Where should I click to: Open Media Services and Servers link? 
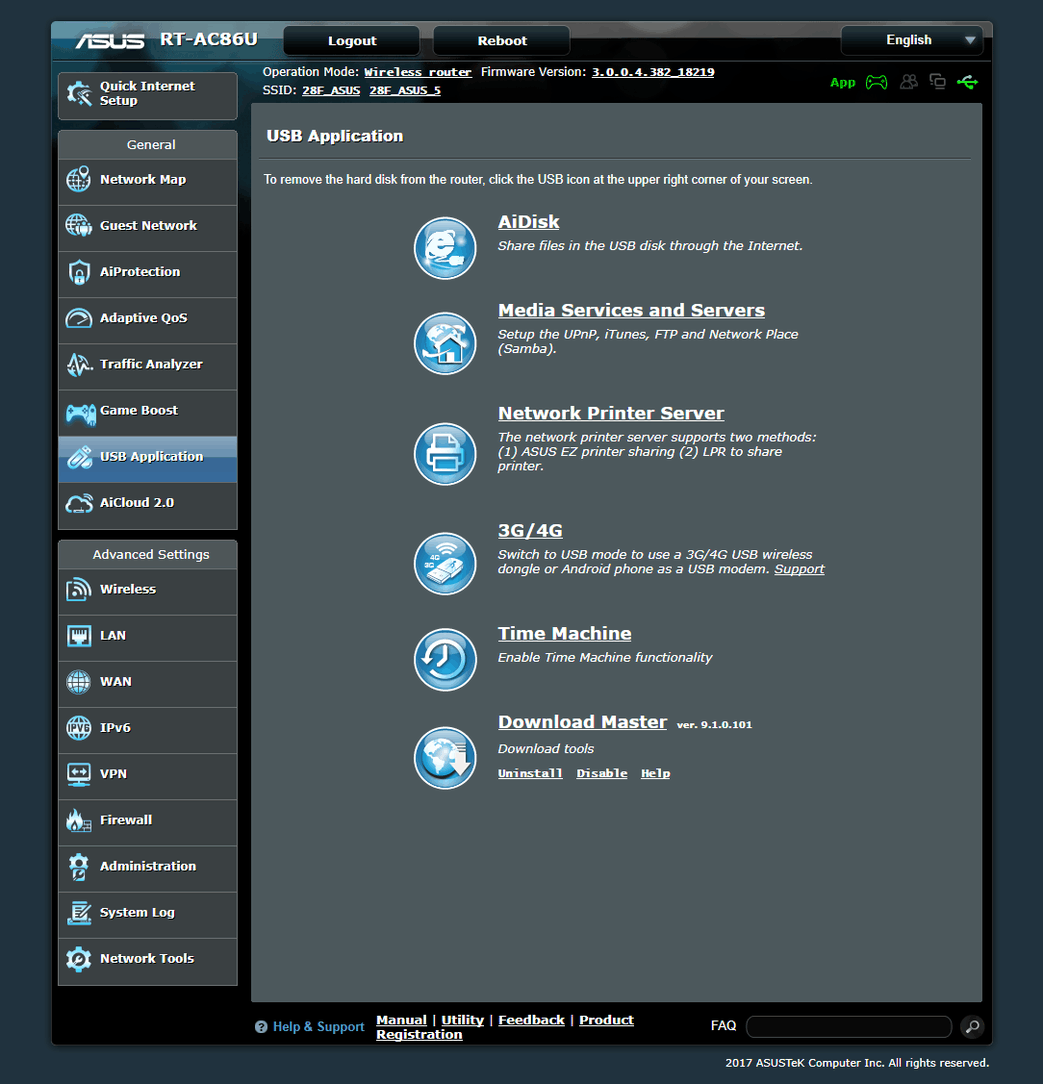631,310
